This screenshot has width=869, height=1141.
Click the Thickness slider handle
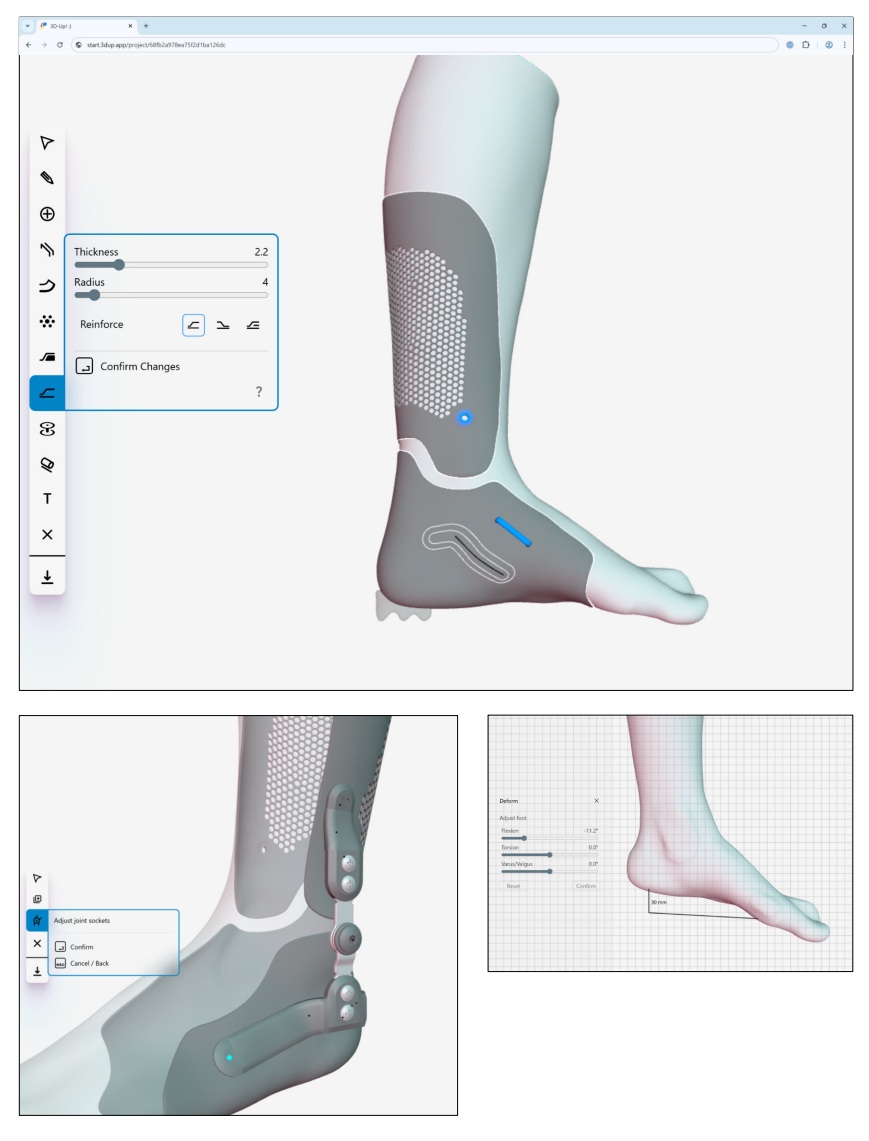119,265
